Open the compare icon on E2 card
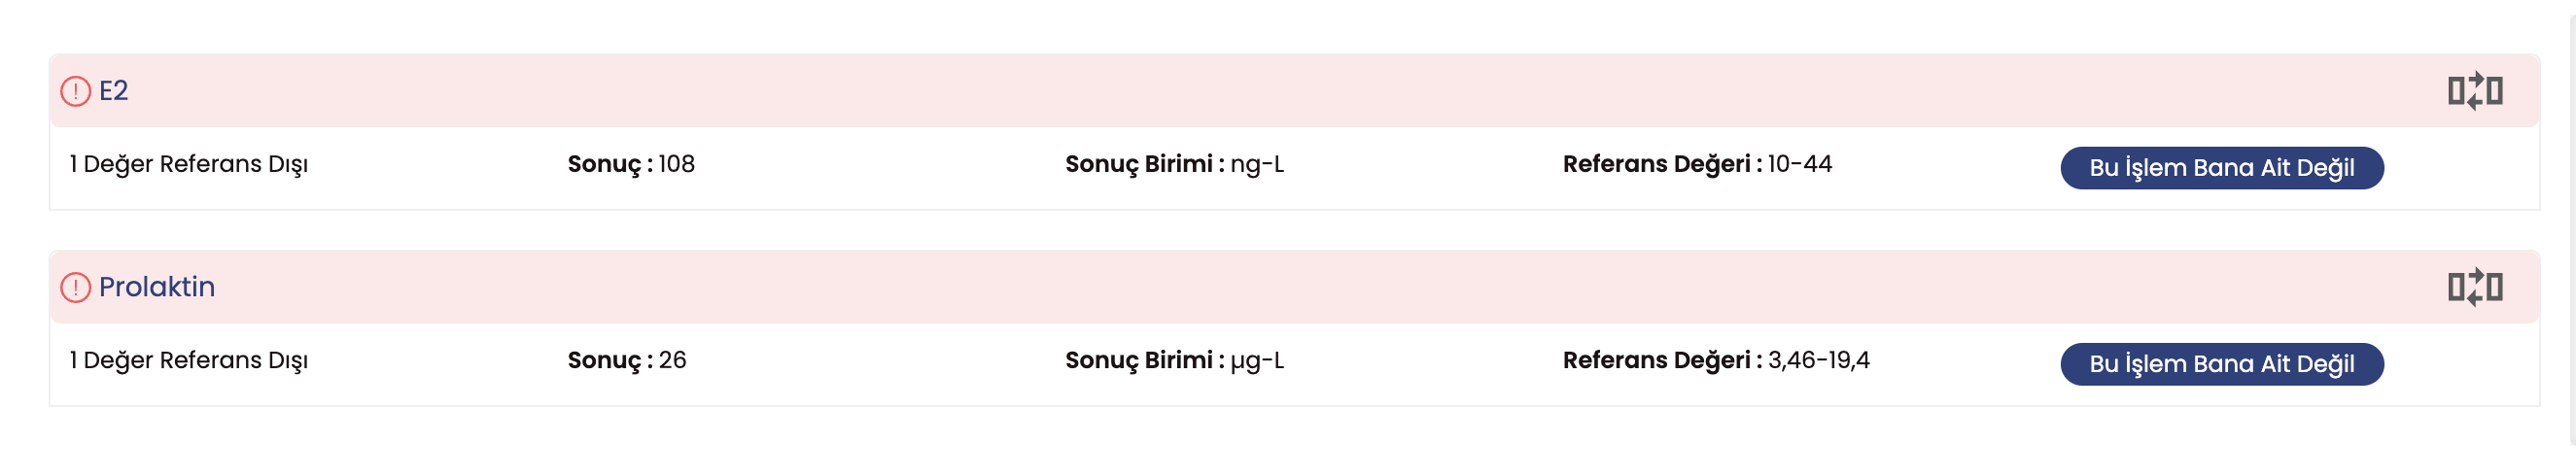The width and height of the screenshot is (2576, 476). coord(2474,91)
